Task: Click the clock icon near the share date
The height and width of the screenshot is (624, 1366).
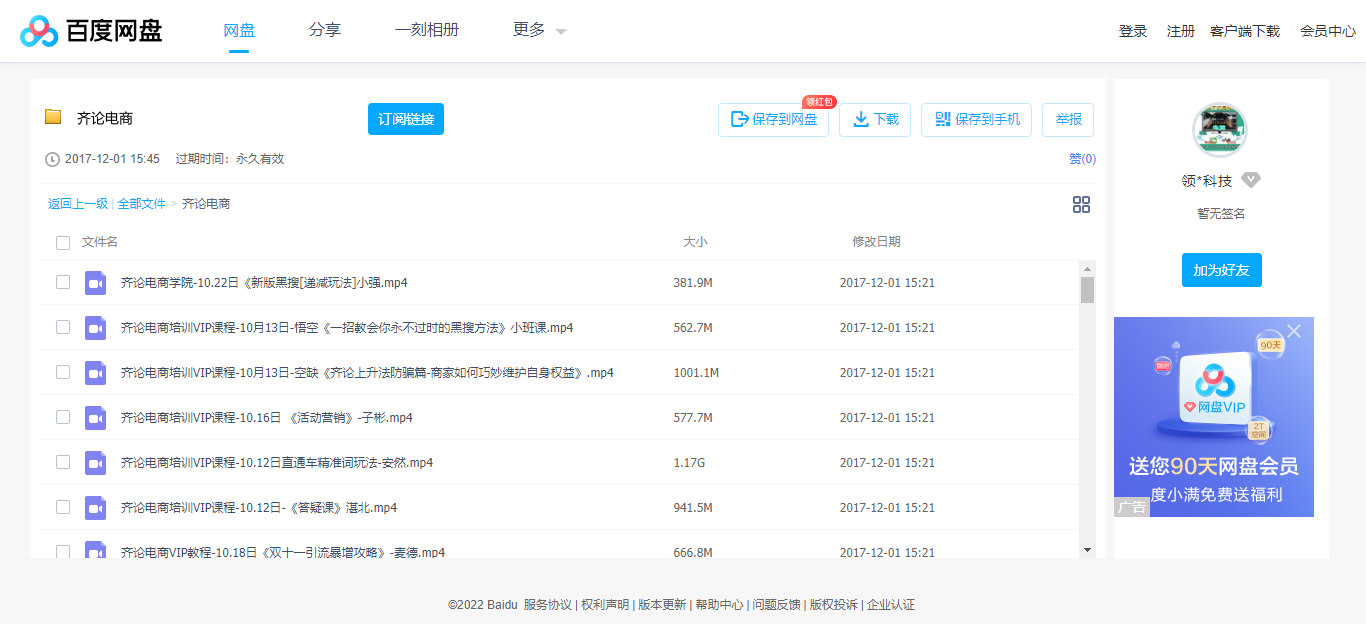Action: 51,158
